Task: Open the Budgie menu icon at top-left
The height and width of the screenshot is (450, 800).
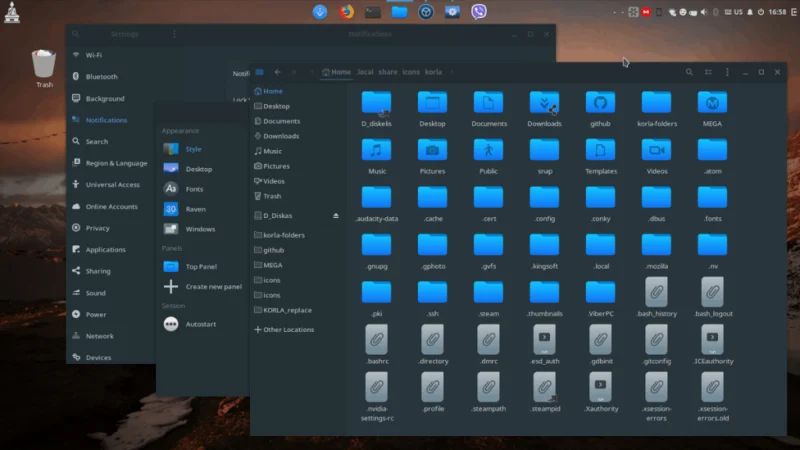Action: (12, 12)
